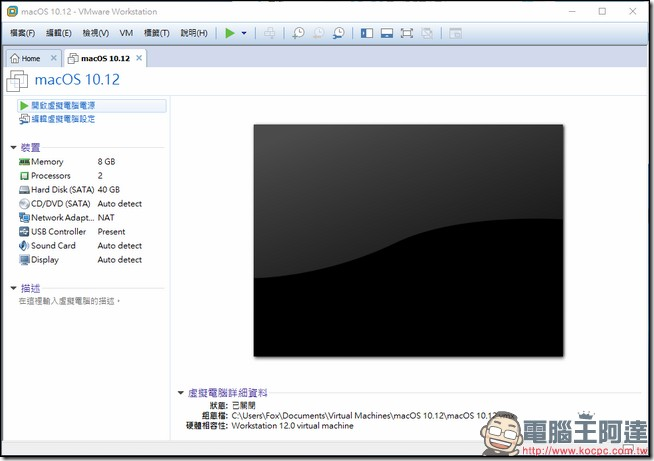Collapse the 虛擬電腦詳細資料 section
Viewport: 654px width, 461px height.
pos(181,393)
